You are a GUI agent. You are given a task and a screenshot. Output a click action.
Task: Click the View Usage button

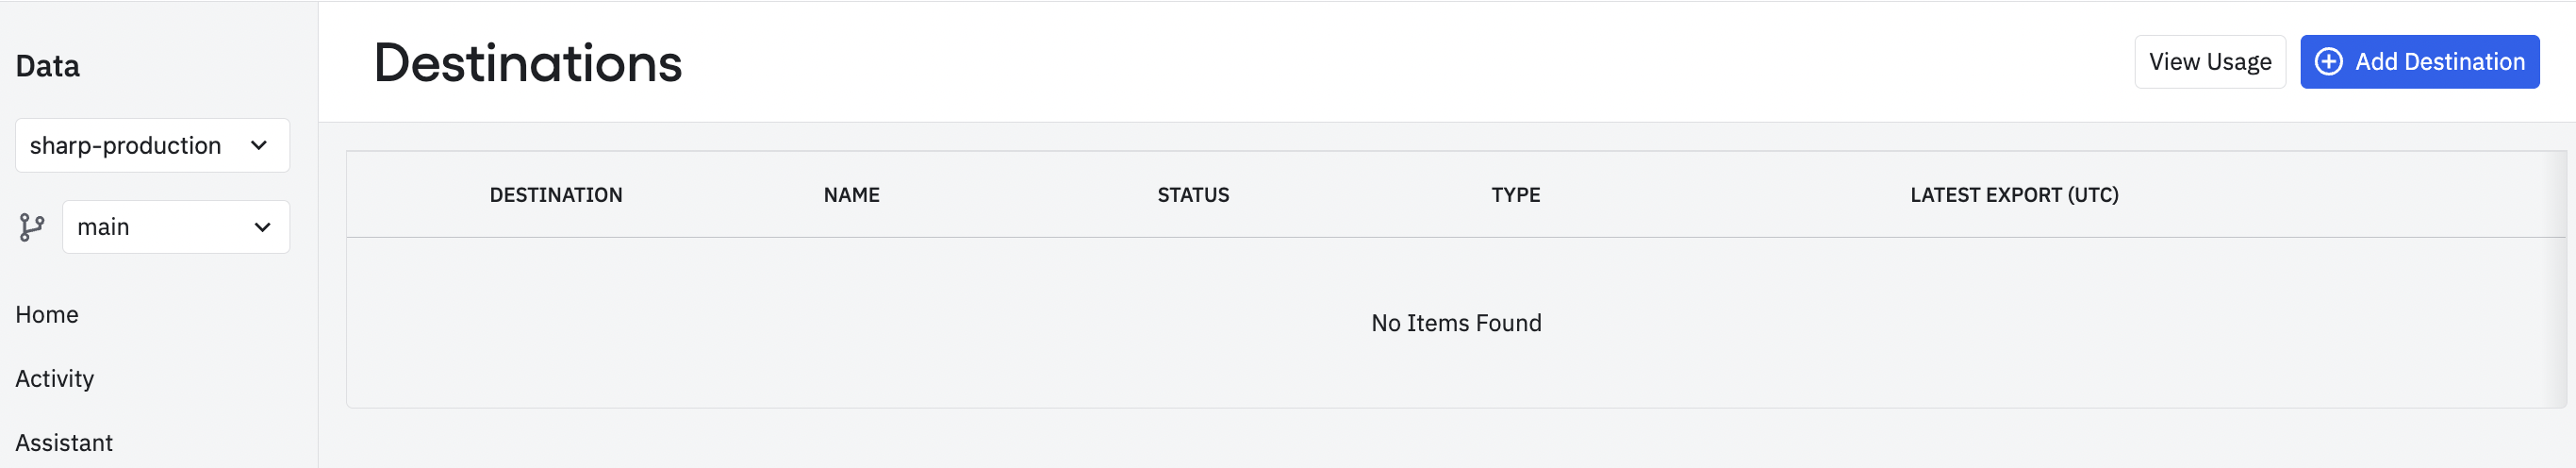(x=2209, y=62)
